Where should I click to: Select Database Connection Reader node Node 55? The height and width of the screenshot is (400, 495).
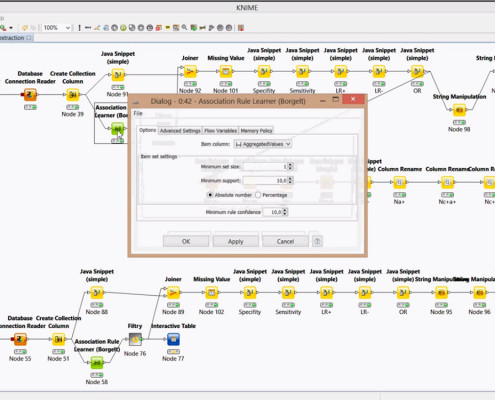tap(20, 339)
